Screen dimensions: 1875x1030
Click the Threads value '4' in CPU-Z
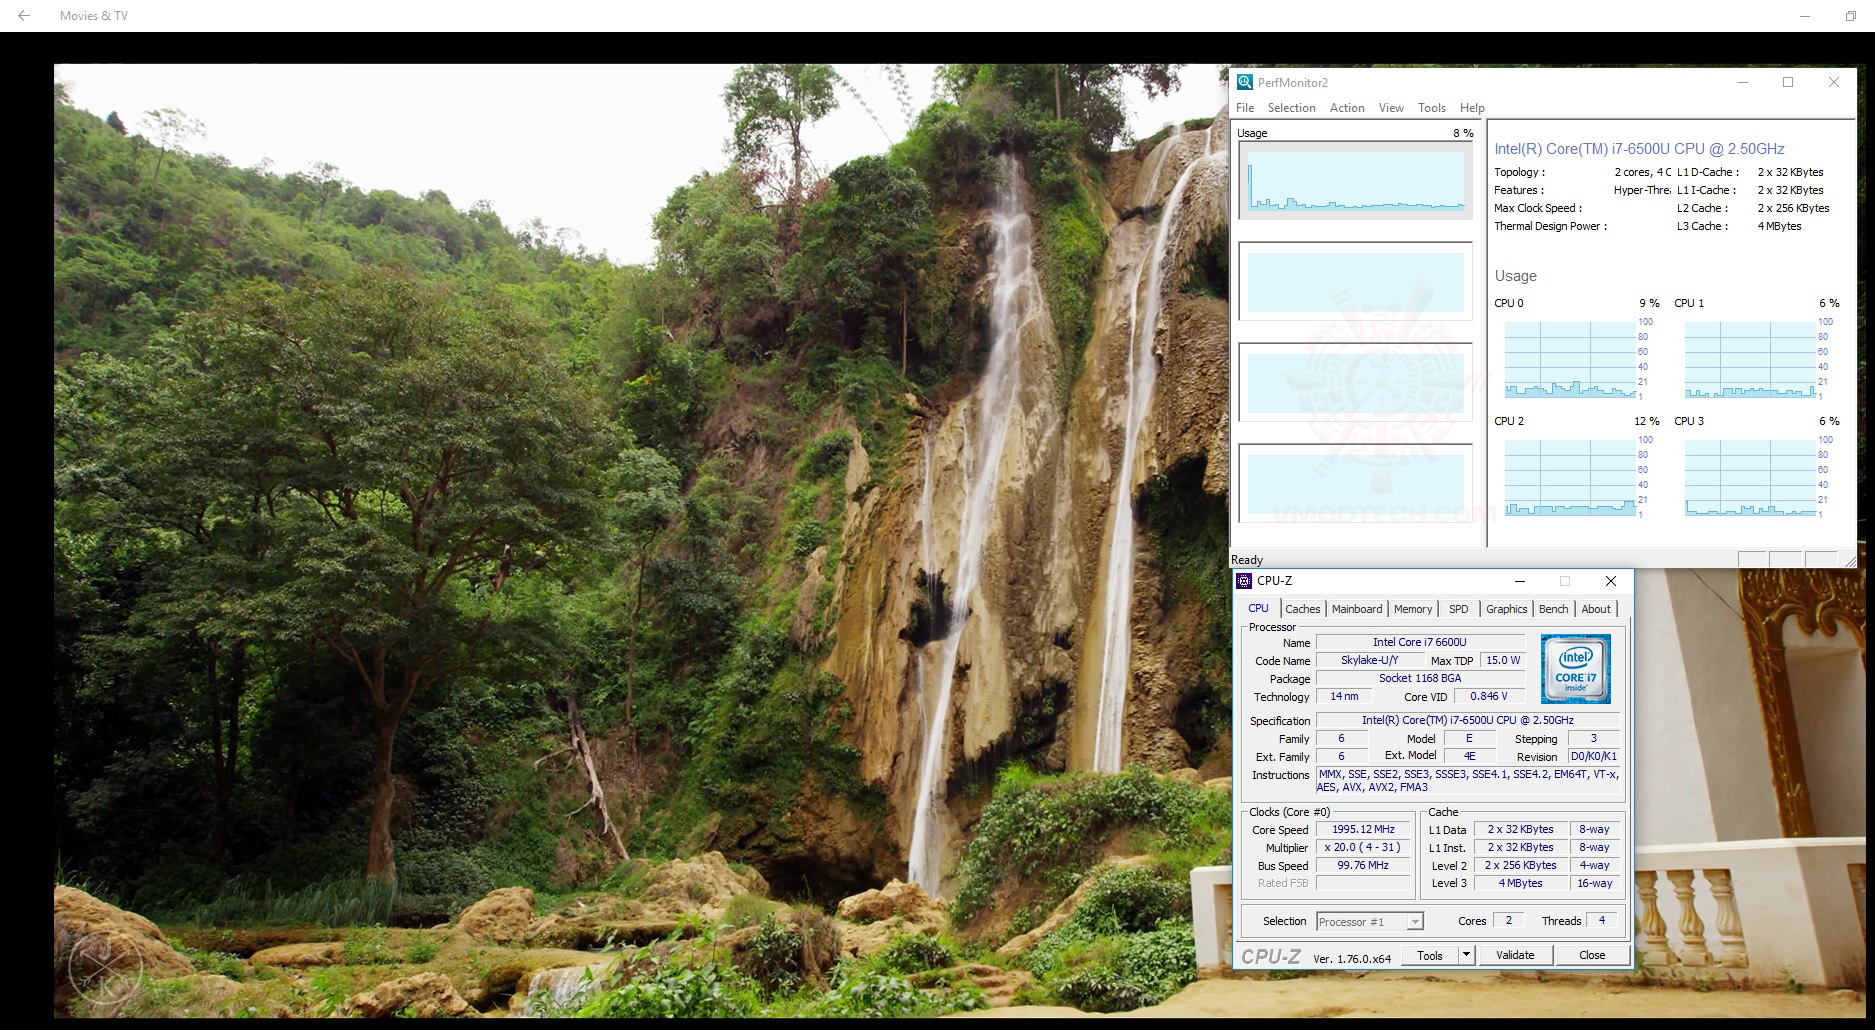point(1601,920)
